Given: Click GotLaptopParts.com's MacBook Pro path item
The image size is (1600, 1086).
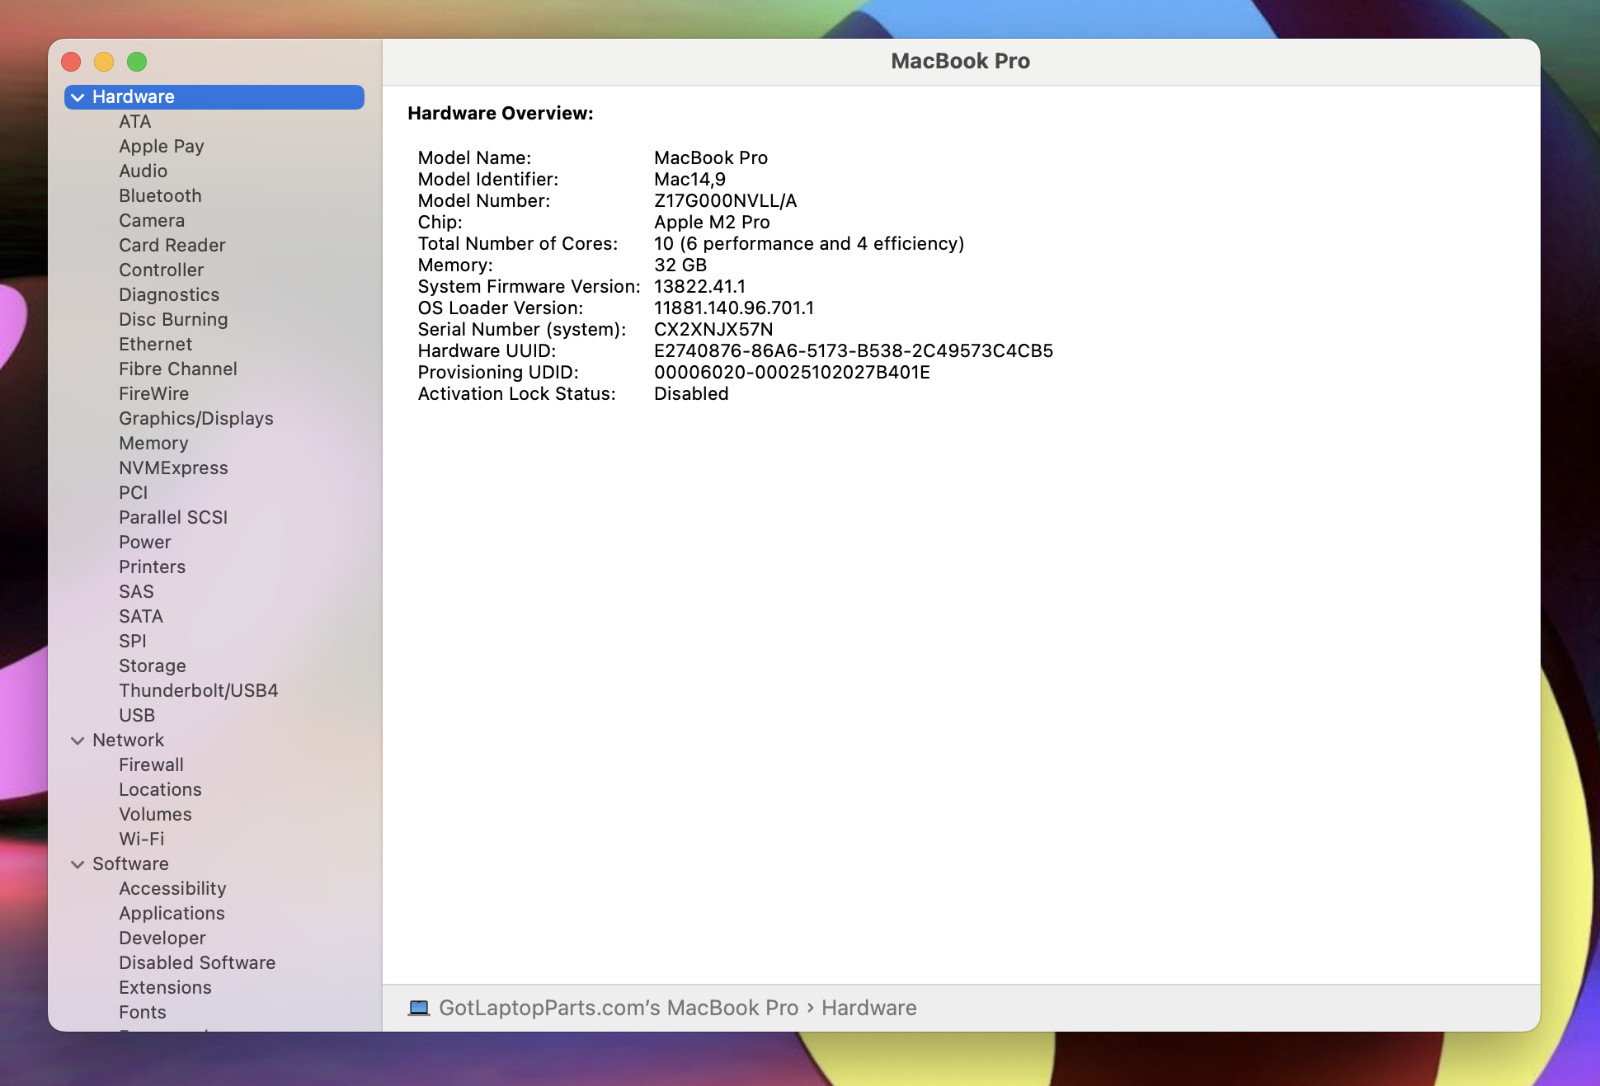Looking at the screenshot, I should tap(618, 1008).
